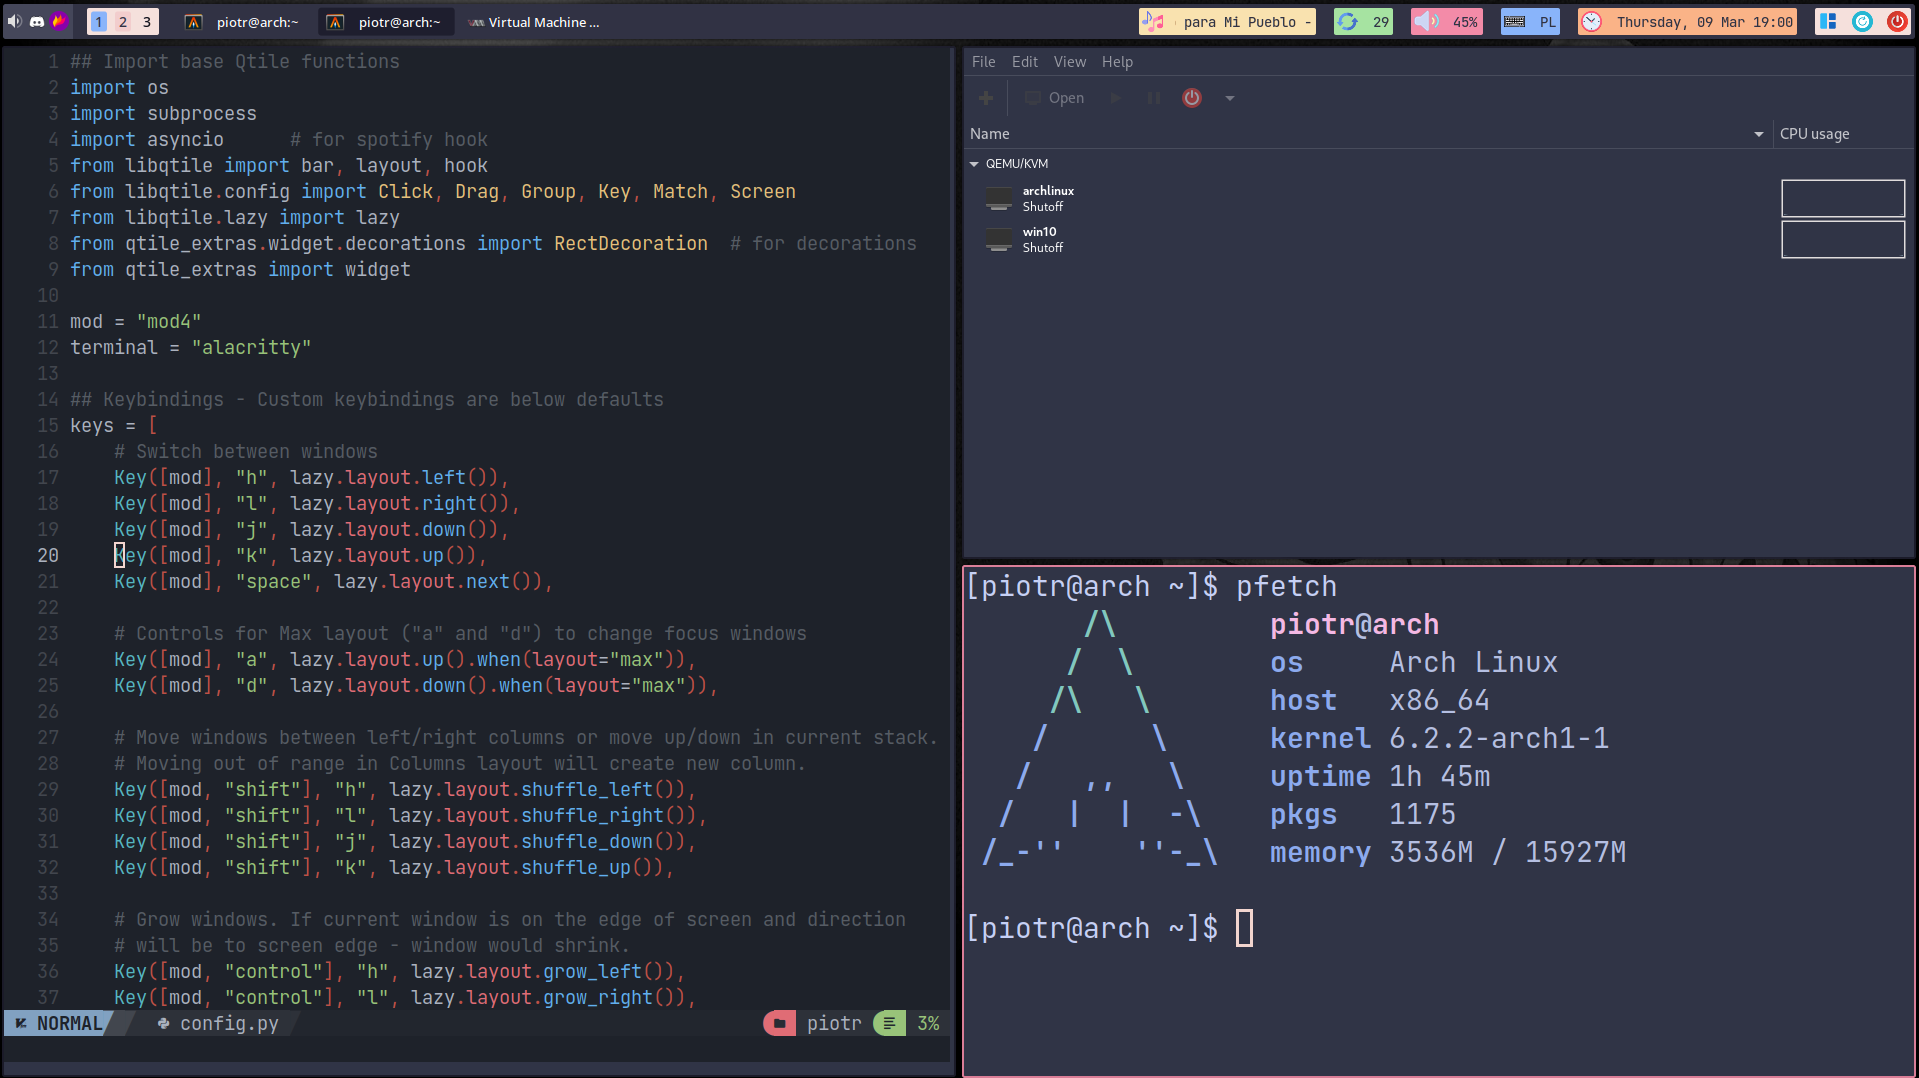Viewport: 1919px width, 1078px height.
Task: Click the Run (play) VM toolbar icon
Action: tap(1115, 98)
